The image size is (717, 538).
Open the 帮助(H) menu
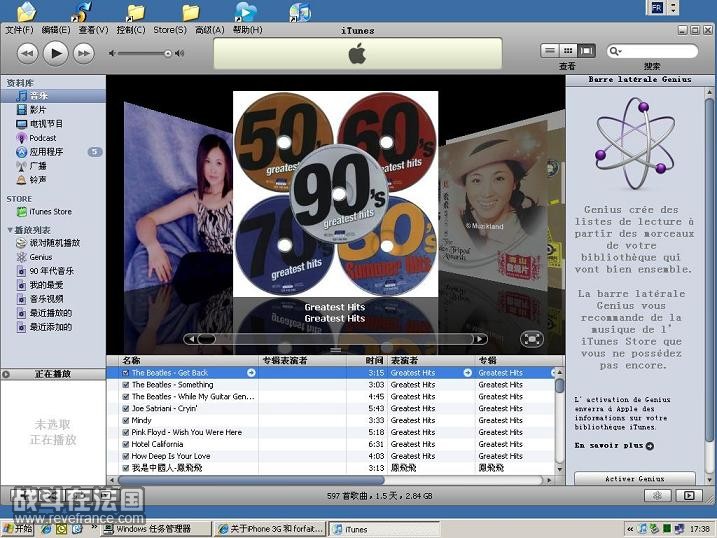pos(247,30)
